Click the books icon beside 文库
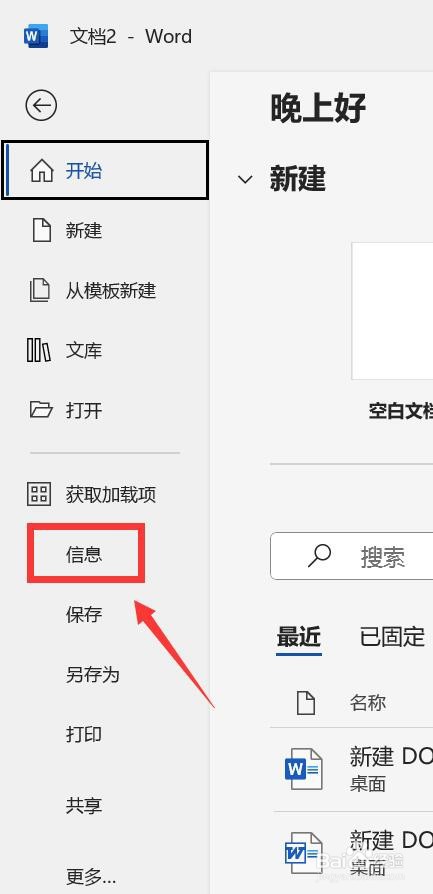Screen dimensions: 433x894 39,350
